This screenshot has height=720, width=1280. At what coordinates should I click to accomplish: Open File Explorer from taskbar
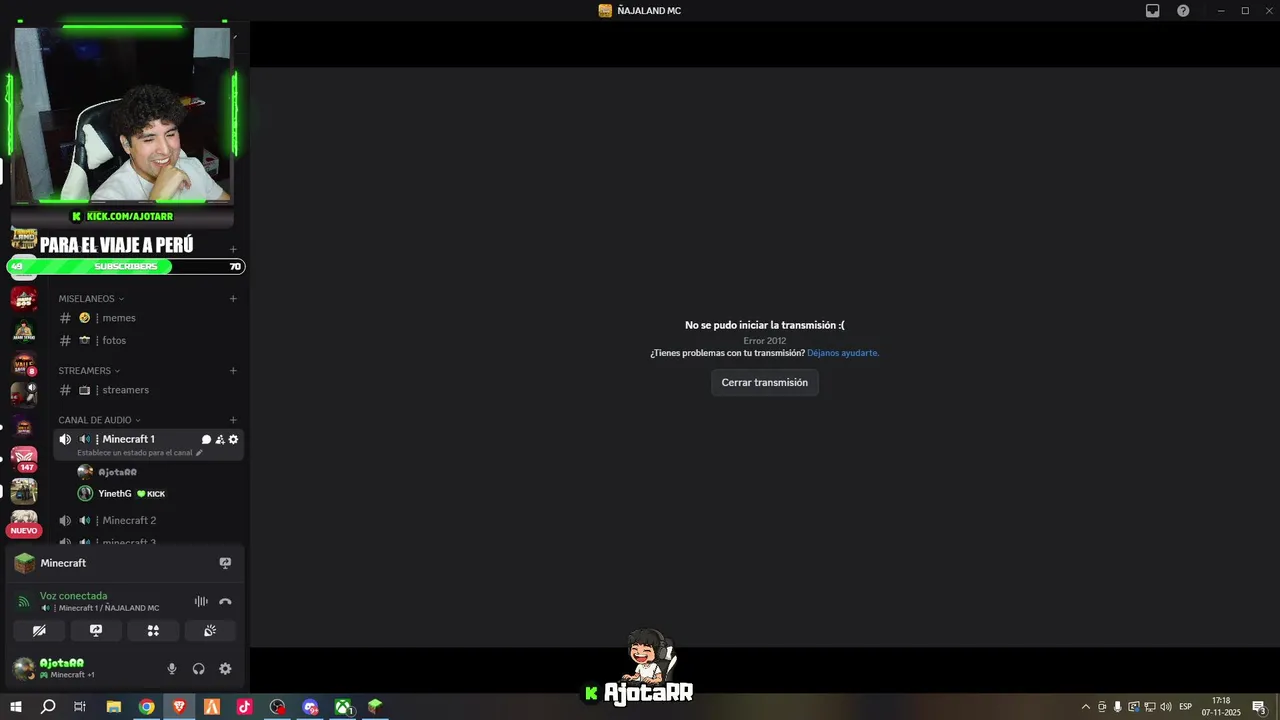(114, 707)
